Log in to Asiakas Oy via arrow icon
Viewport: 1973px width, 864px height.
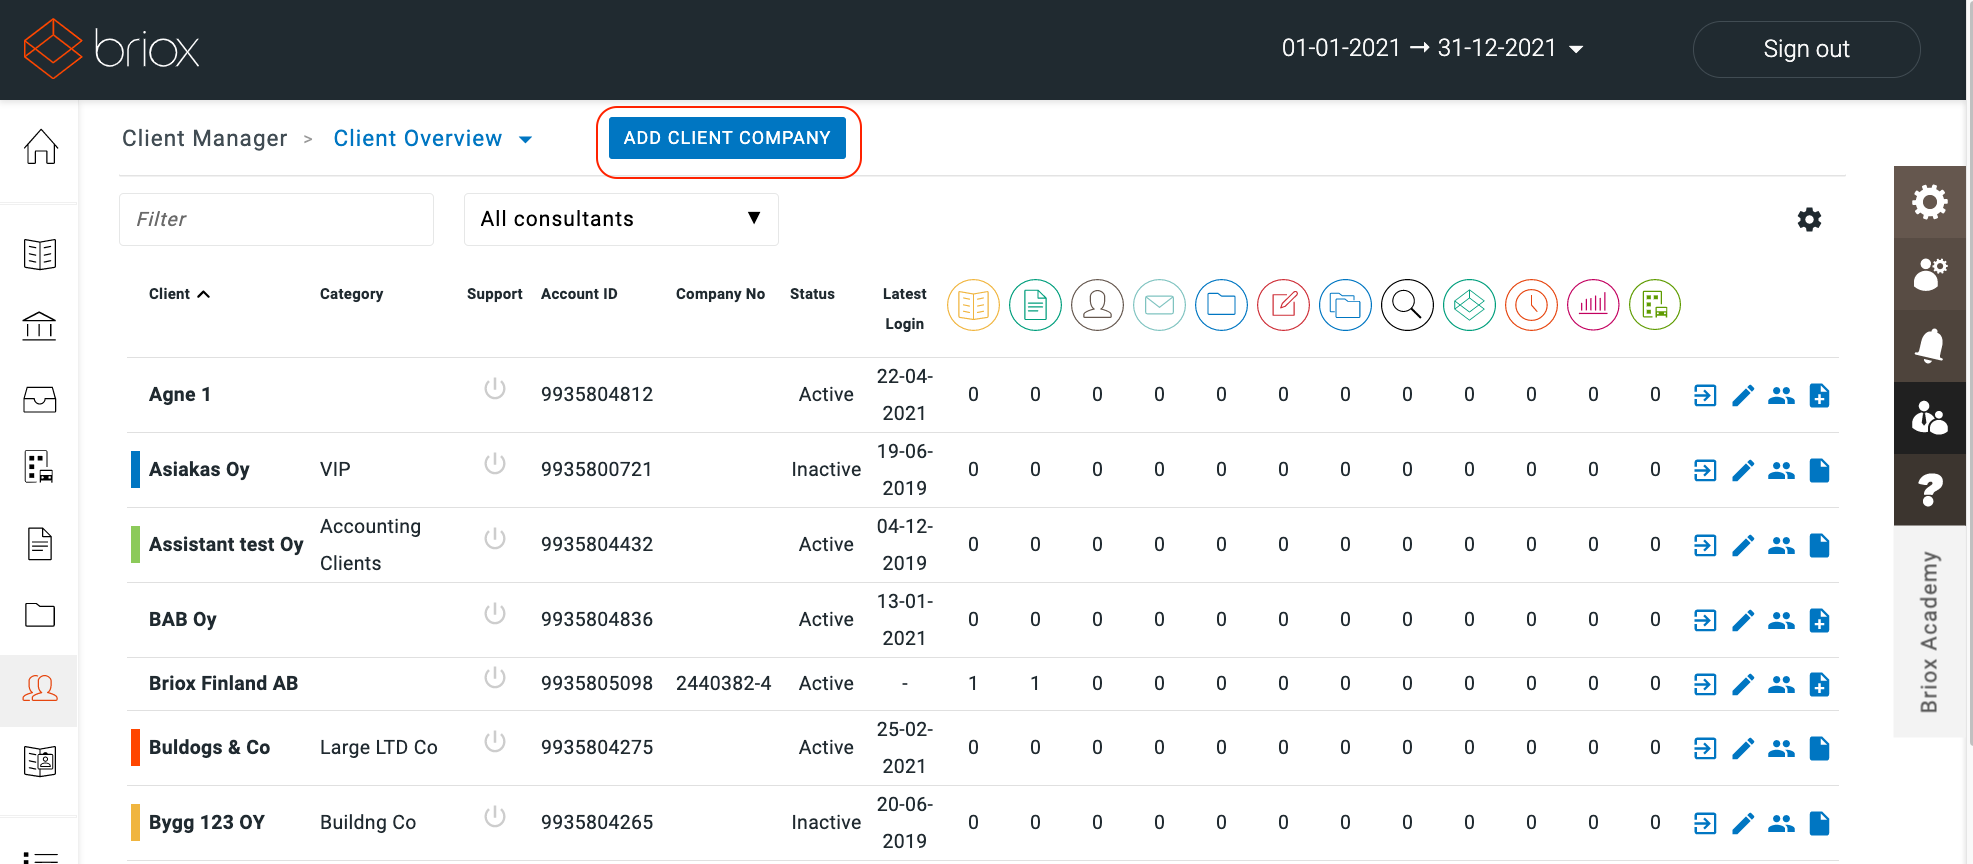click(x=1705, y=470)
